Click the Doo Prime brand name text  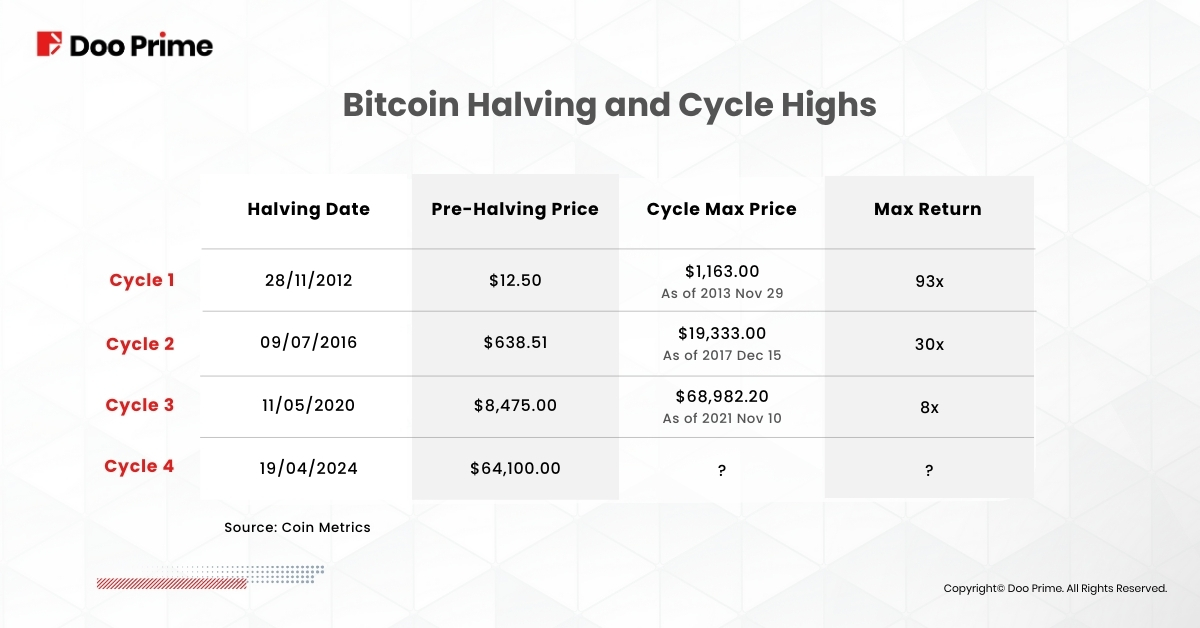[141, 46]
